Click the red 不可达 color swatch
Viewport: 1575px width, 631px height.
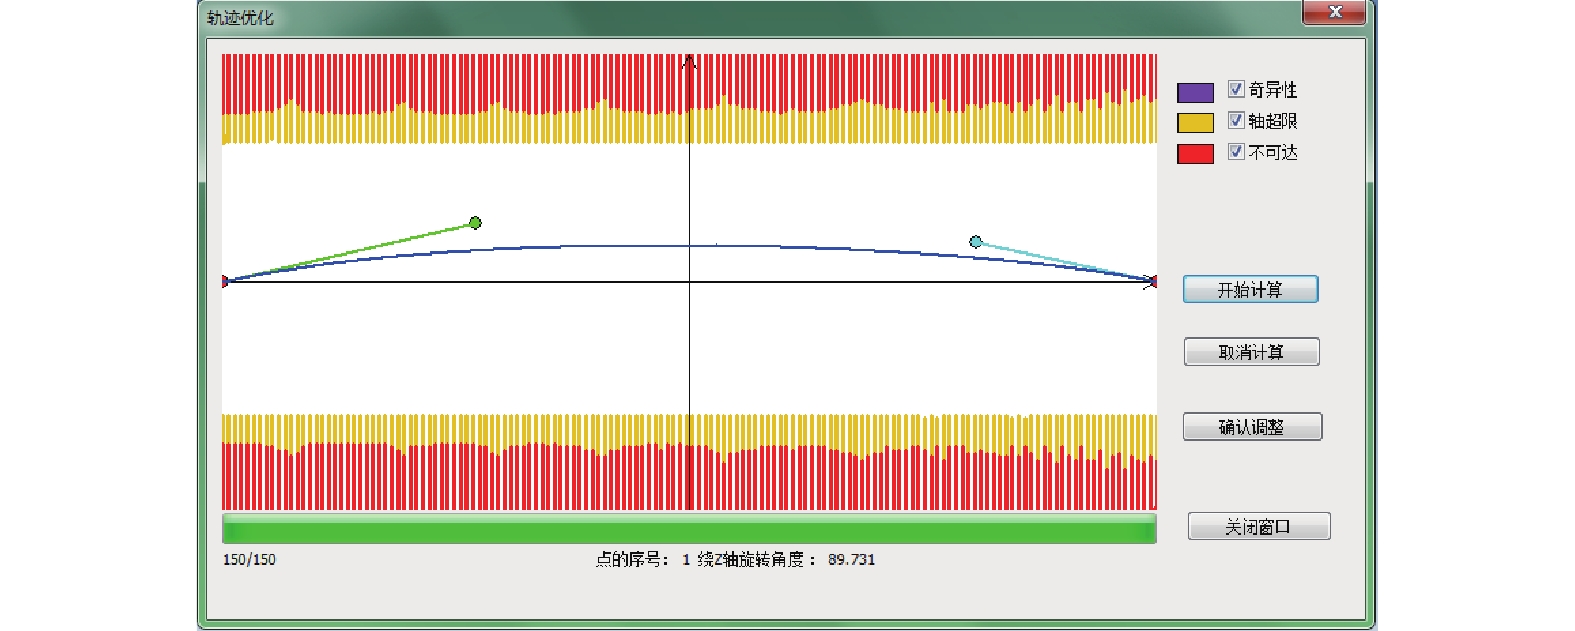coord(1195,153)
